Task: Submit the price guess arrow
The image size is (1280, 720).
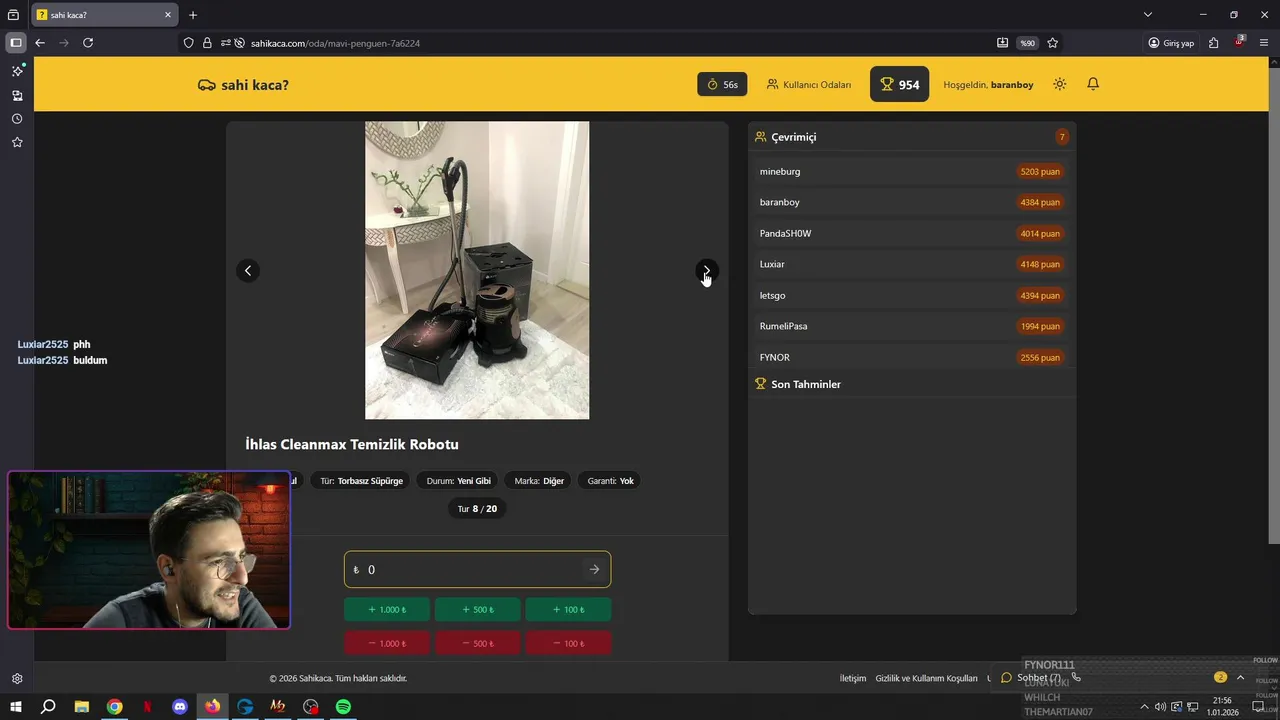Action: pyautogui.click(x=594, y=569)
